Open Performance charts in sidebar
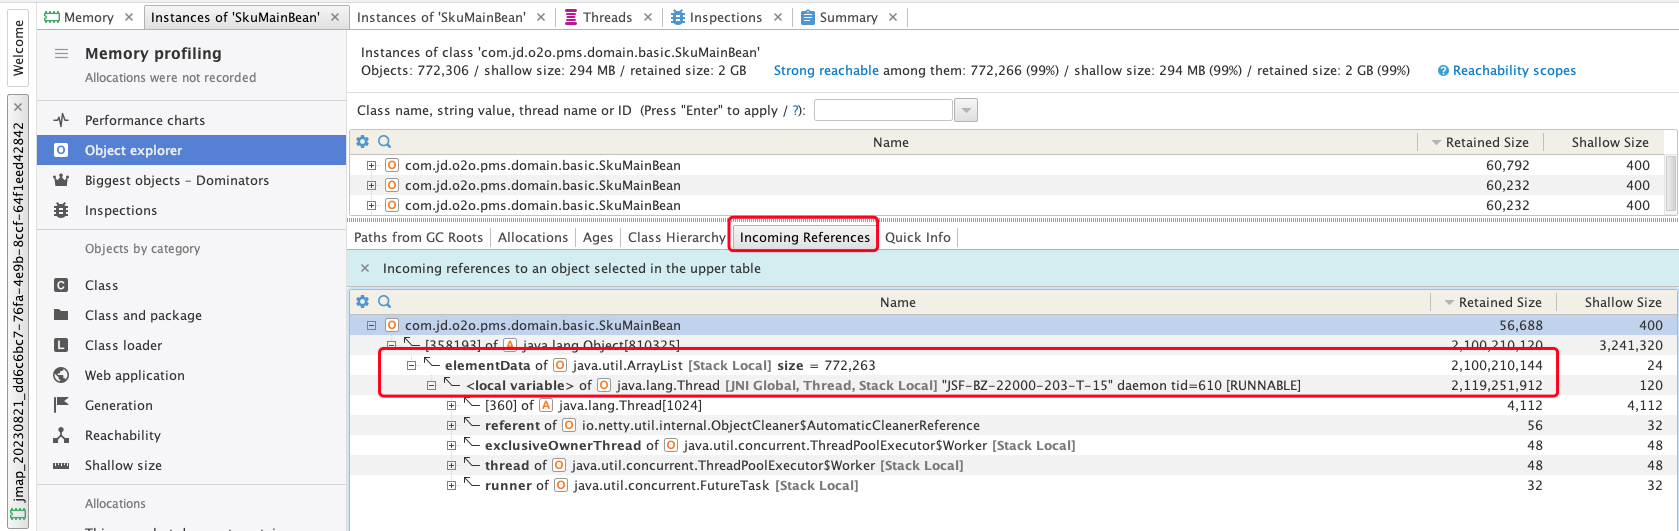 point(144,120)
